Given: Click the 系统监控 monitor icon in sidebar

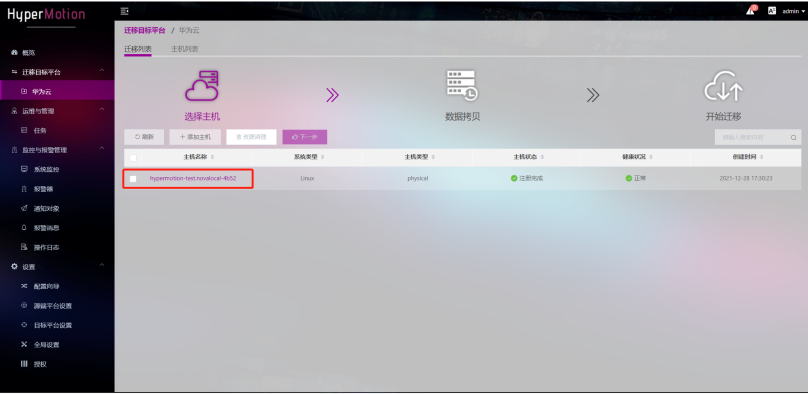Looking at the screenshot, I should click(24, 169).
